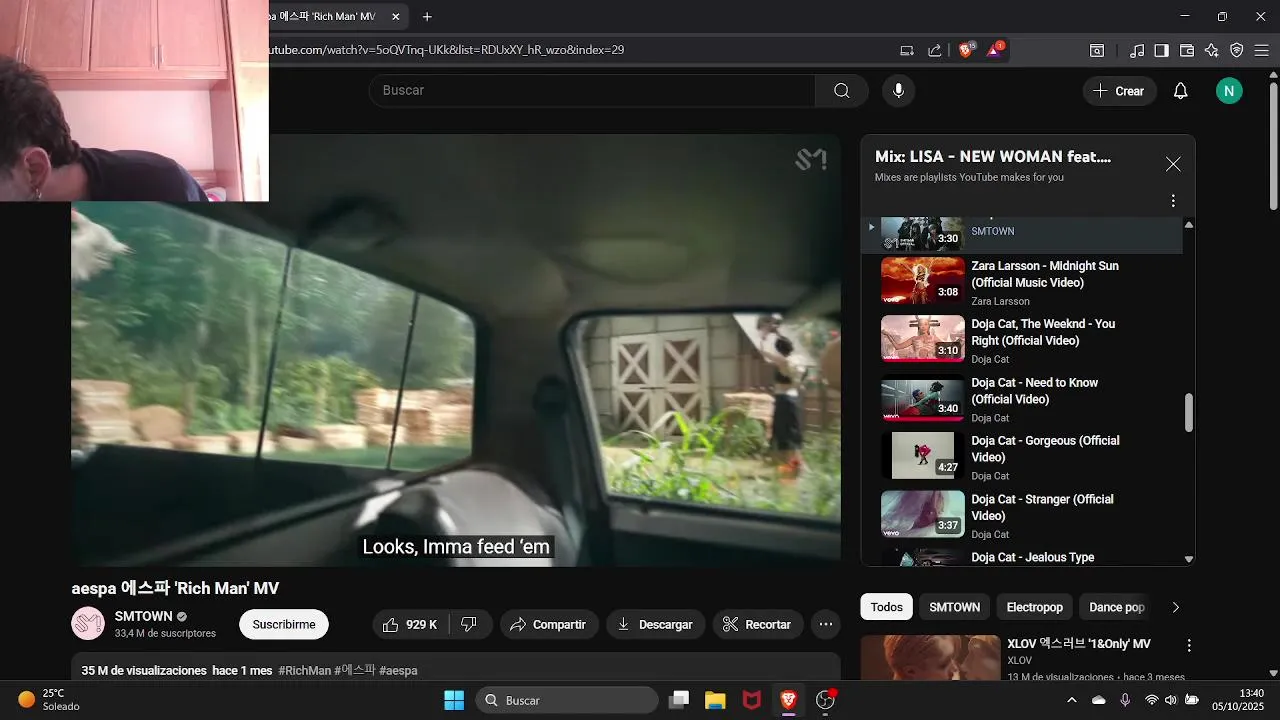Image resolution: width=1280 pixels, height=720 pixels.
Task: Open Leo AI sparkle icon
Action: [1212, 50]
